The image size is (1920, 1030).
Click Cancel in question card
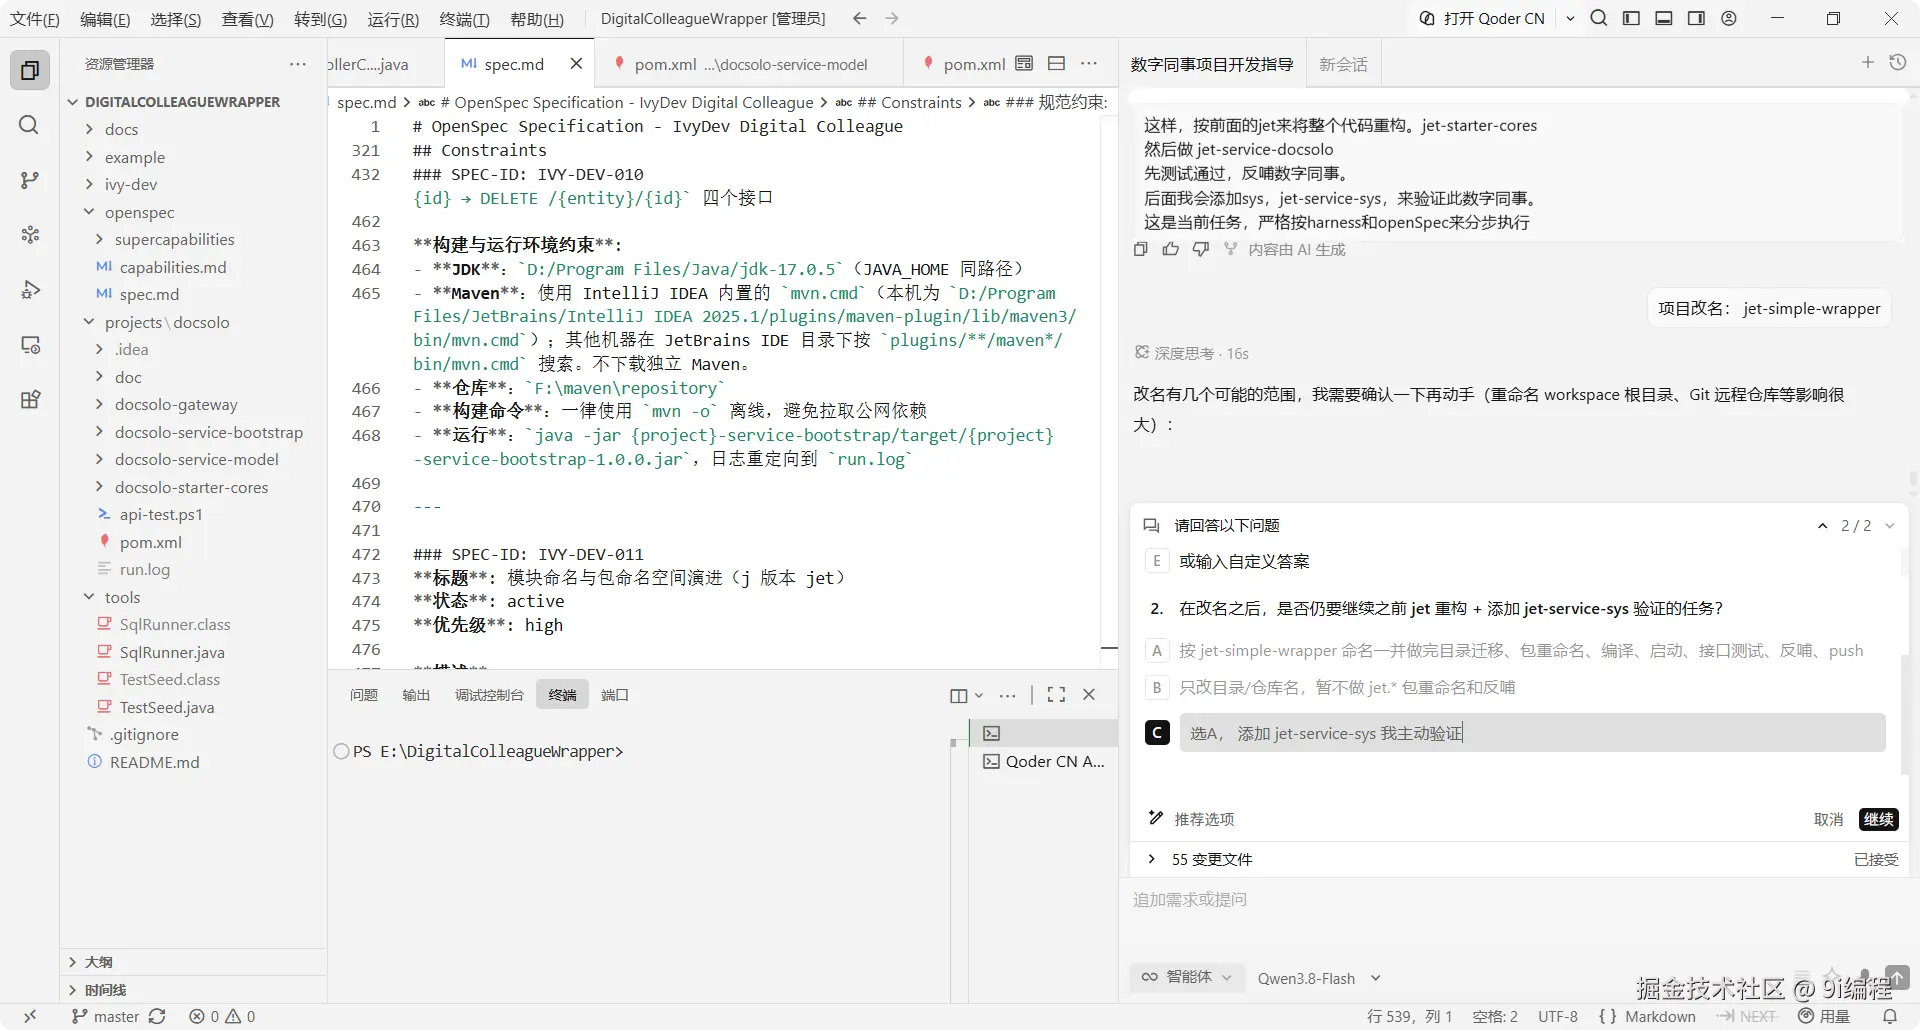coord(1828,819)
